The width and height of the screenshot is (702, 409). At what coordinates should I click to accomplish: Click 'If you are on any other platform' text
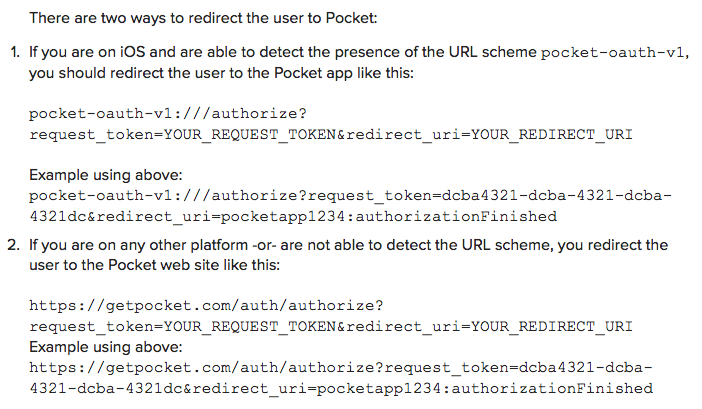coord(138,245)
